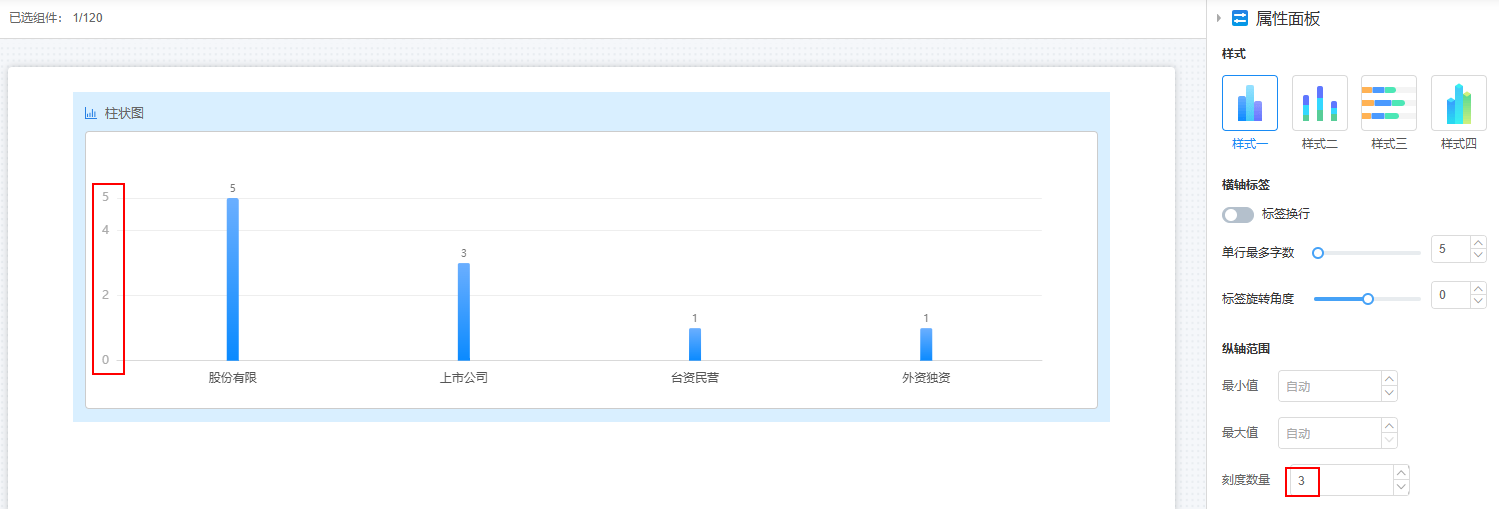1499x509 pixels.
Task: Decrease 最小值 with down arrow
Action: click(x=1389, y=393)
